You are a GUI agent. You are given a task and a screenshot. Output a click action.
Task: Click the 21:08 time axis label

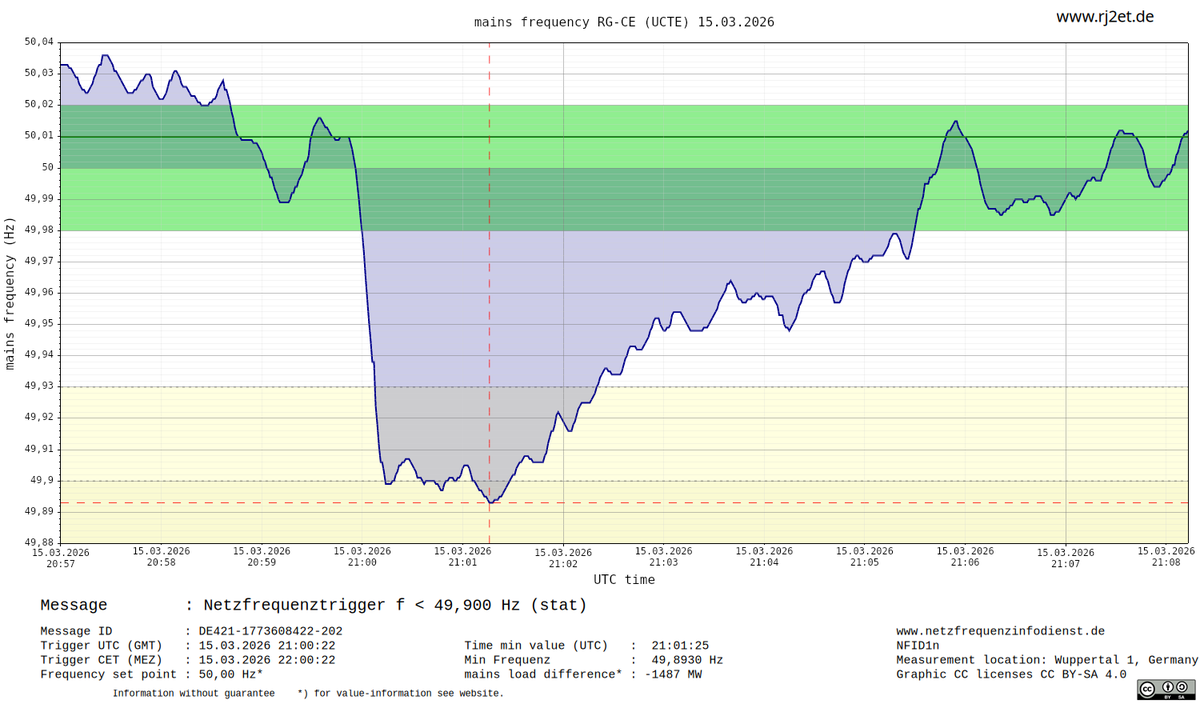[x=1166, y=556]
